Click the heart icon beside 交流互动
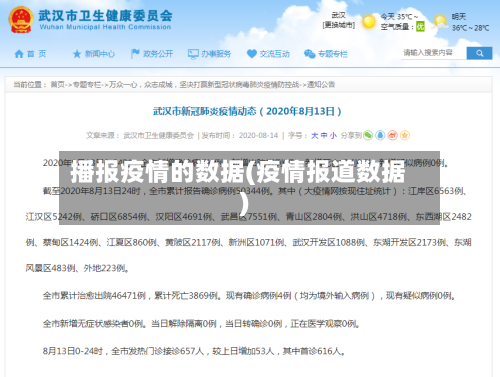Screen dimensions: 500x377 [252, 54]
